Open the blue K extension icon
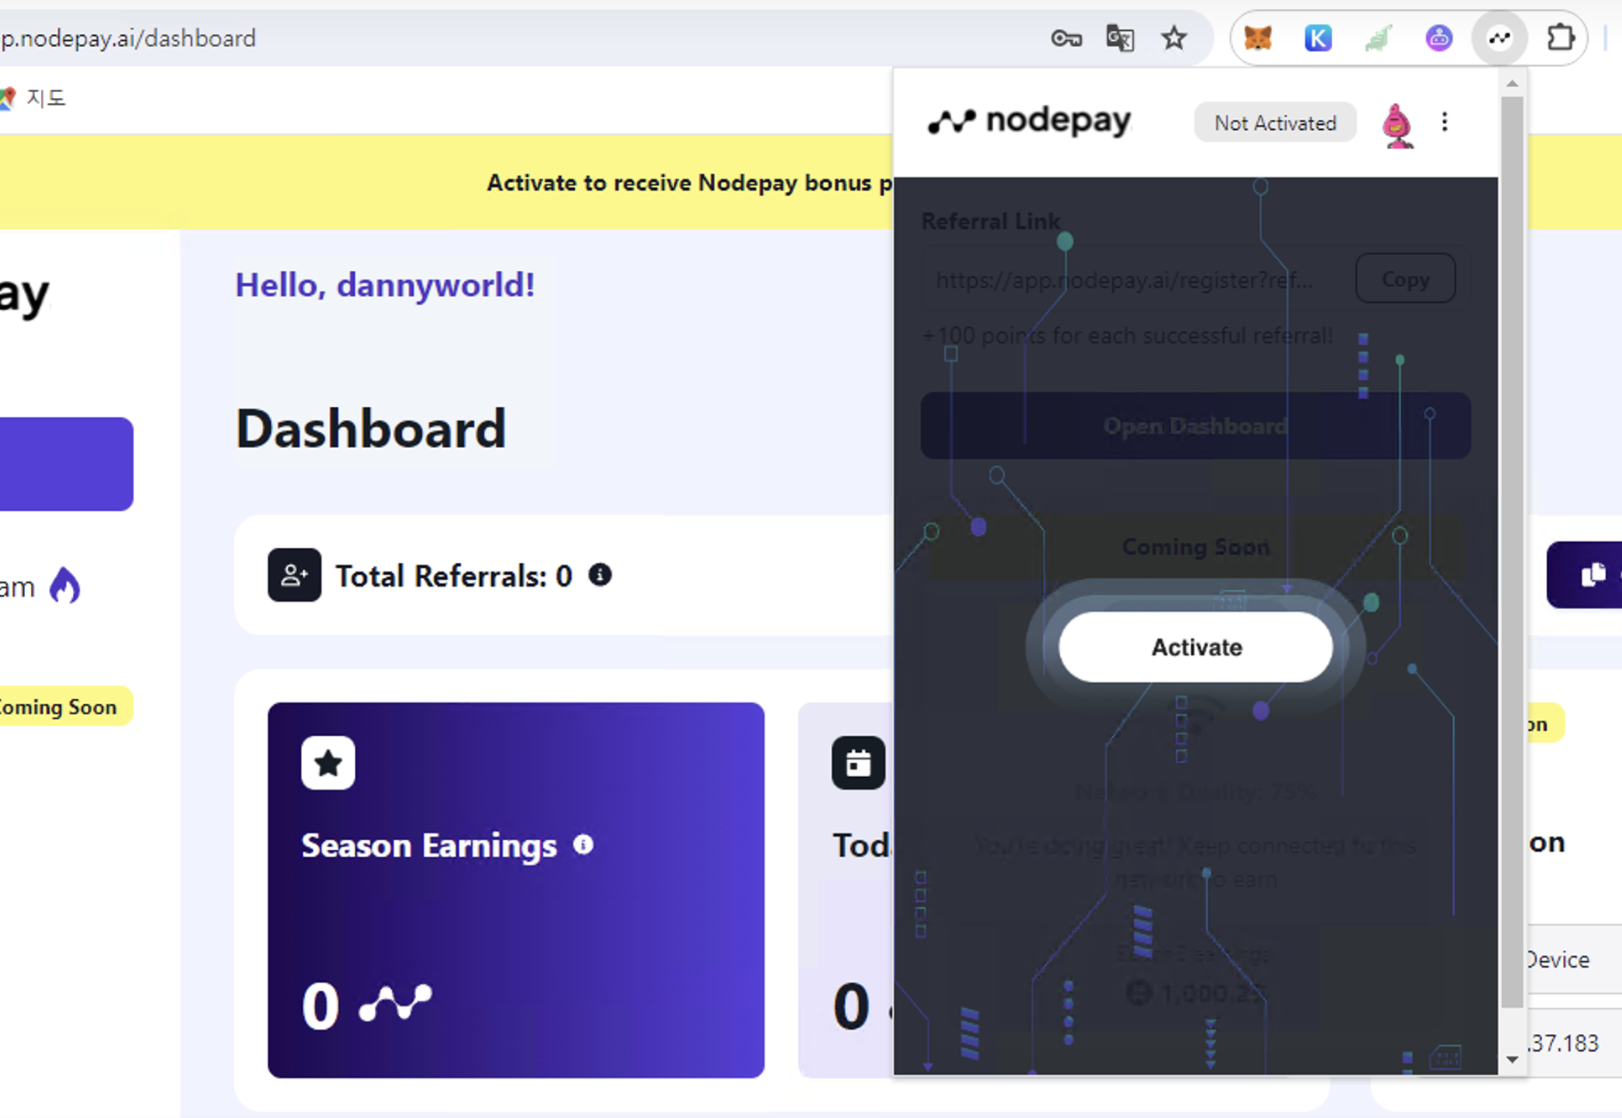The width and height of the screenshot is (1622, 1118). [1318, 38]
